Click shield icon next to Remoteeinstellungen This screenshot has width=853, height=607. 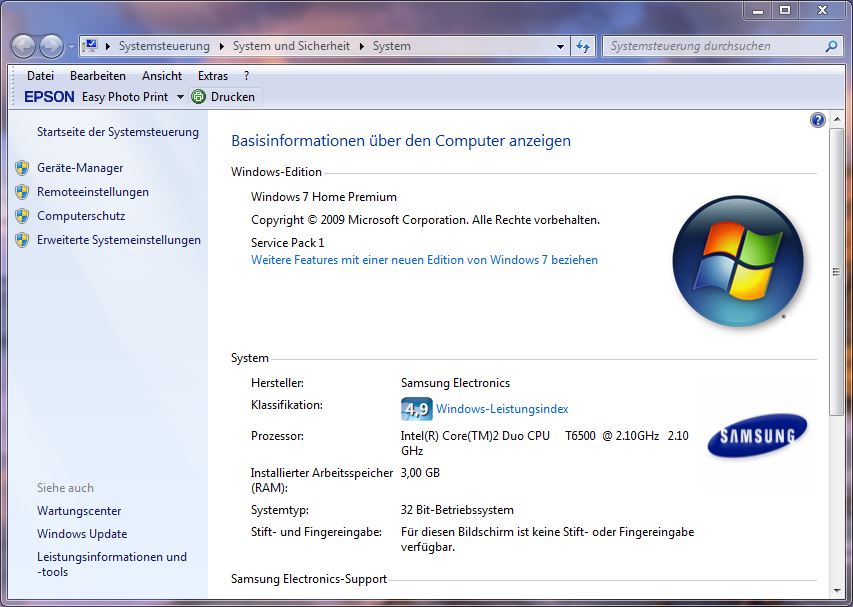pos(22,192)
